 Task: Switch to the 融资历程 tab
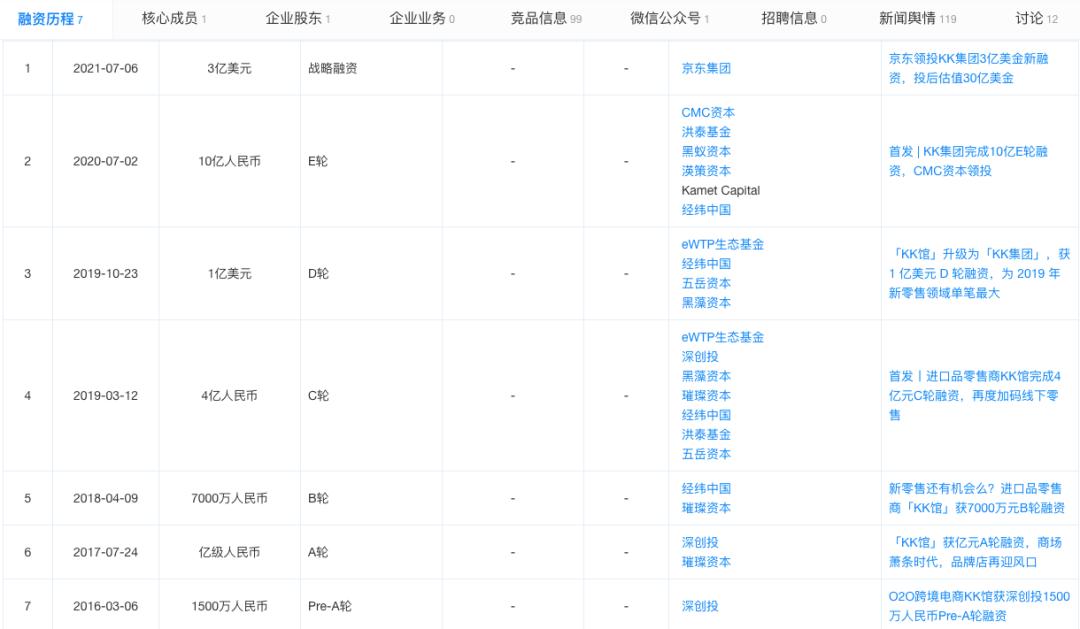50,19
